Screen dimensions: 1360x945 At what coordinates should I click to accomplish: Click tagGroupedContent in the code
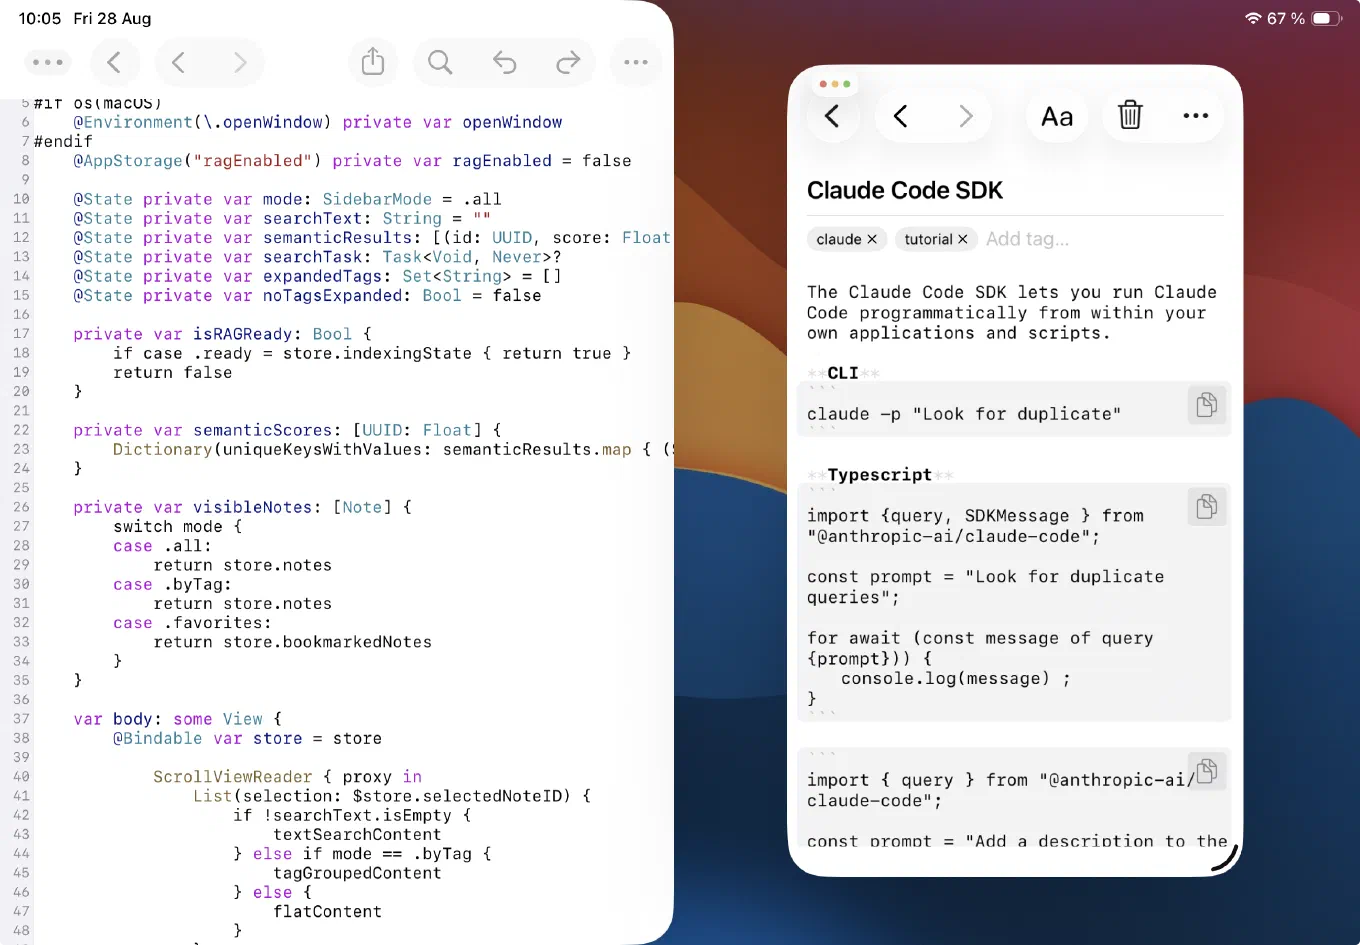[357, 873]
